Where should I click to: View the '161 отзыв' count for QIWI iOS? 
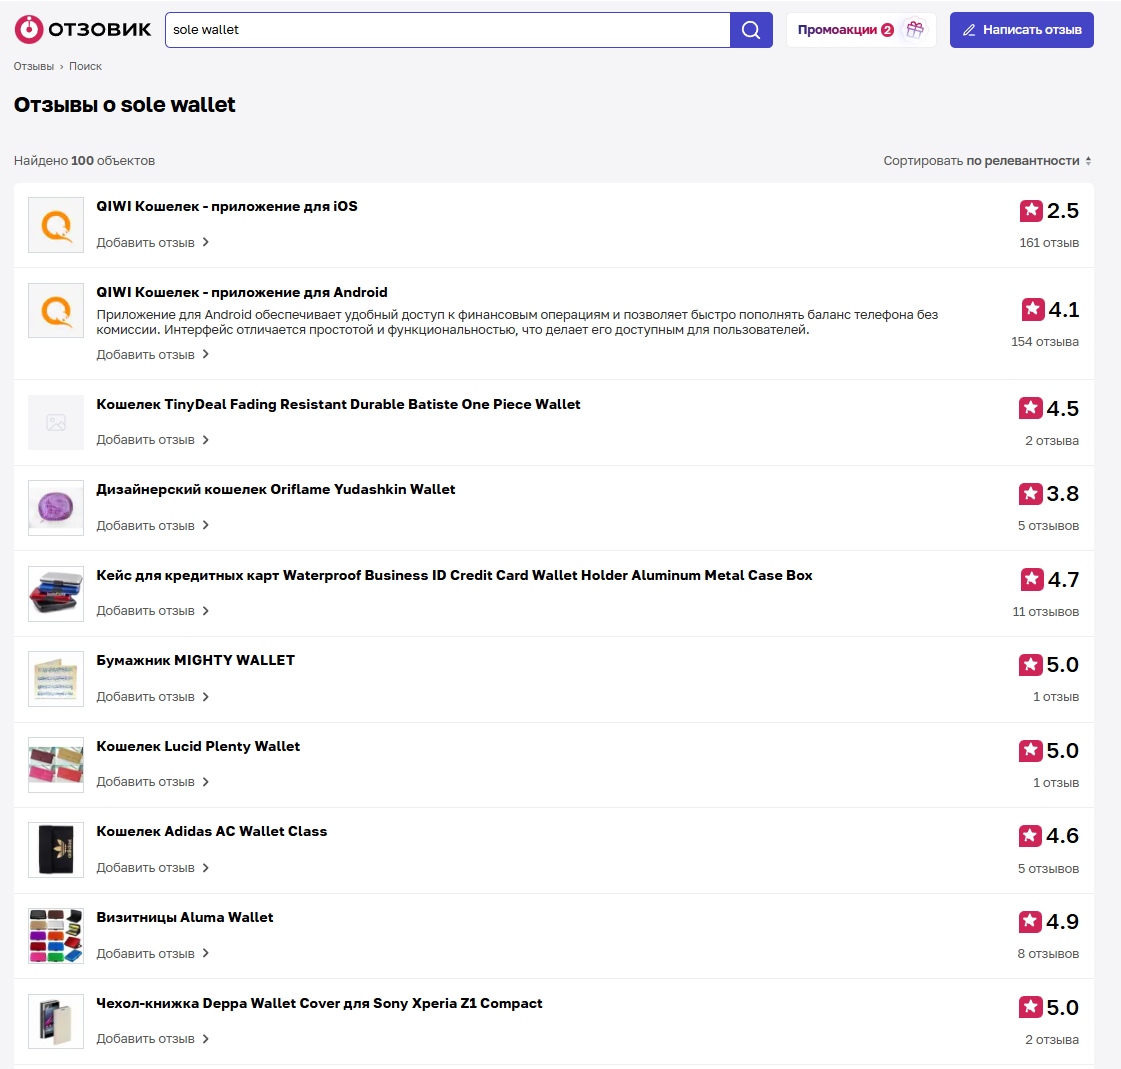1048,243
